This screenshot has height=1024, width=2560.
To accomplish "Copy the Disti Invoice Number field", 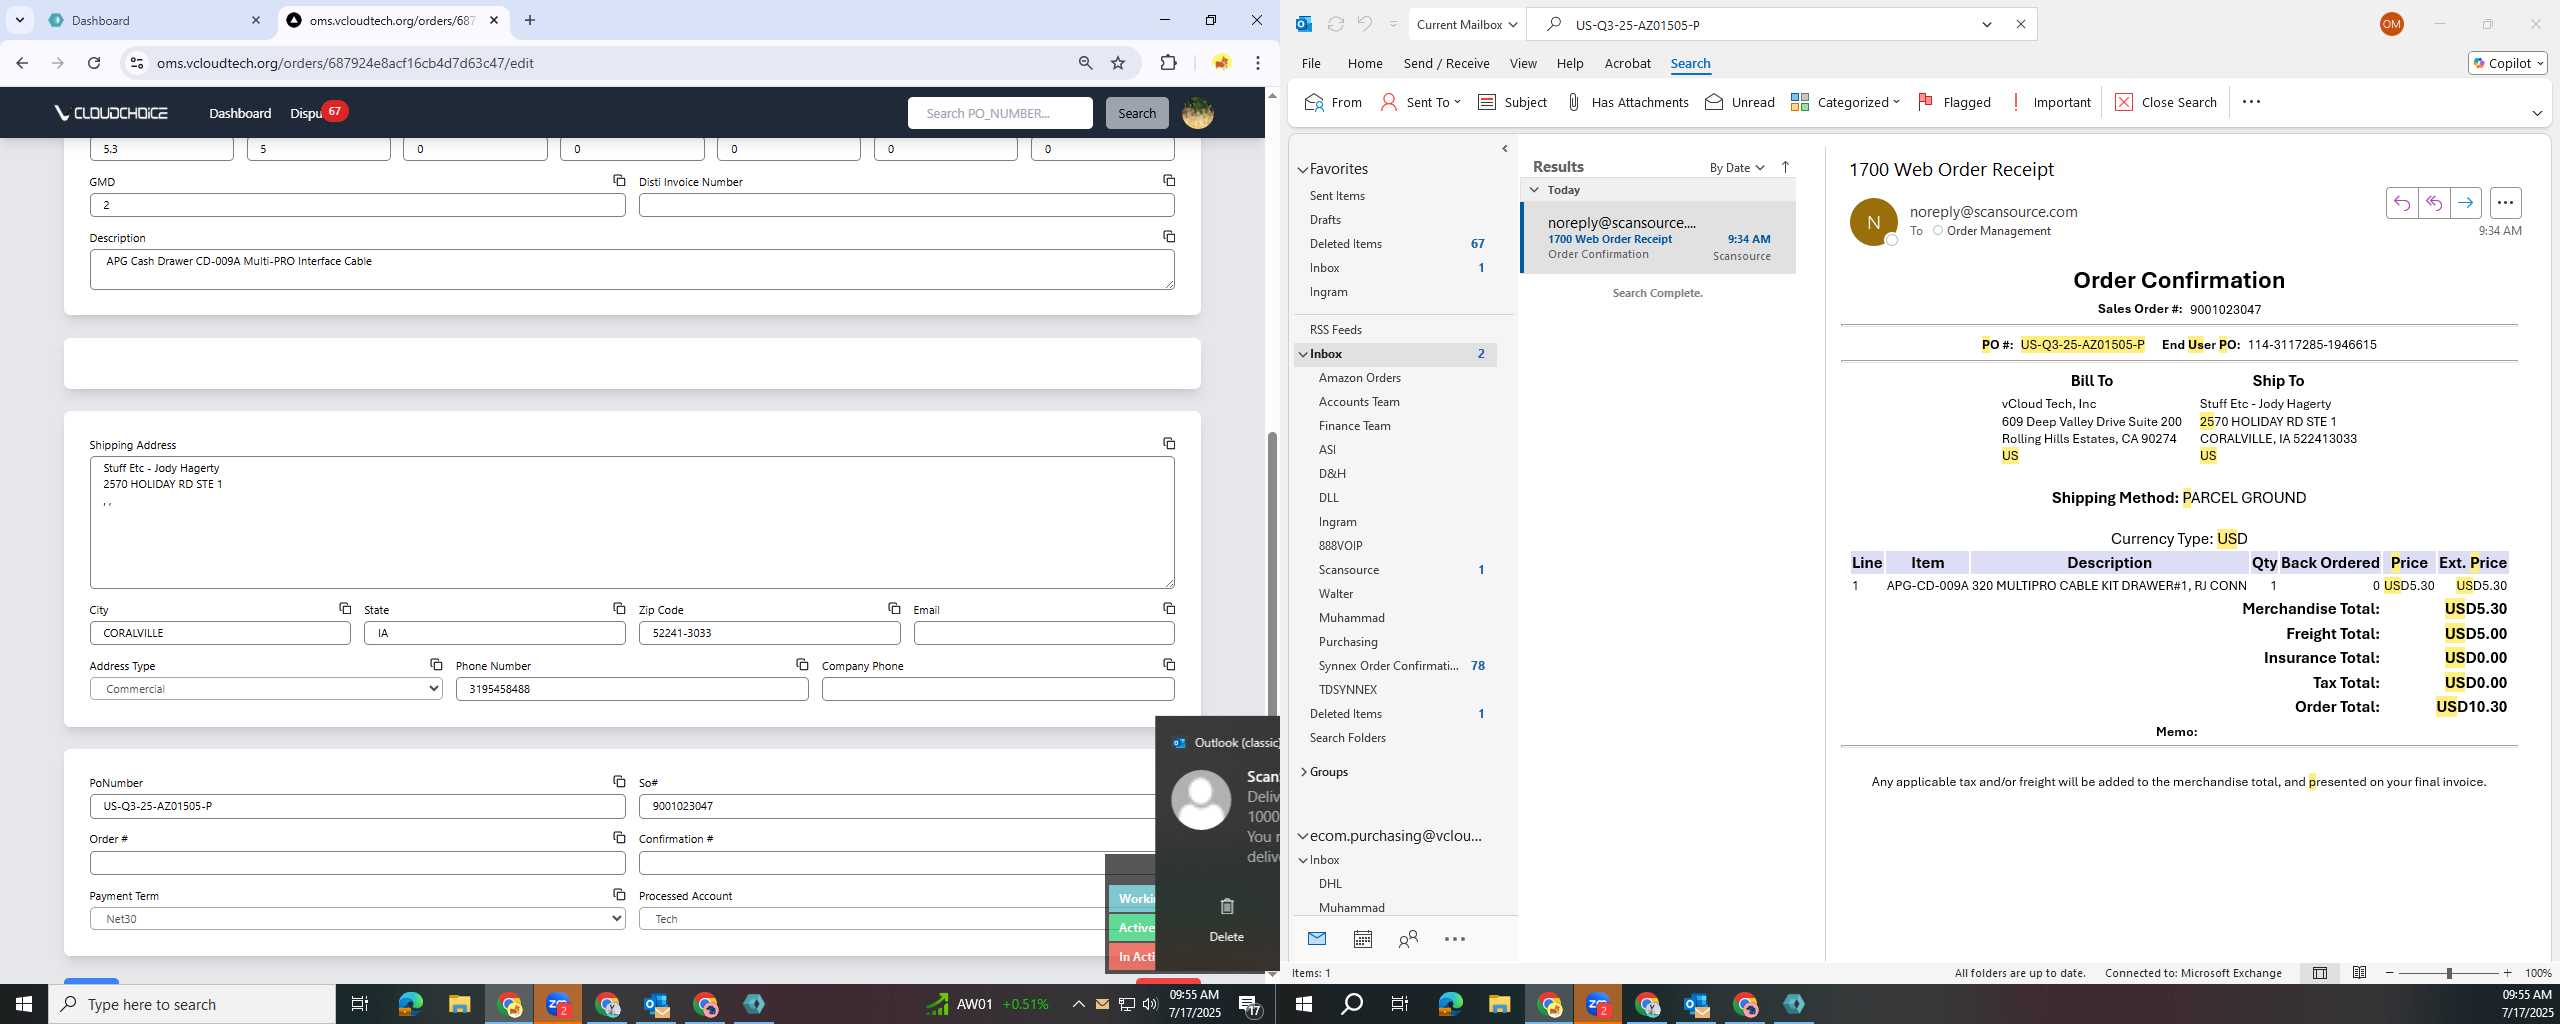I will 1168,180.
